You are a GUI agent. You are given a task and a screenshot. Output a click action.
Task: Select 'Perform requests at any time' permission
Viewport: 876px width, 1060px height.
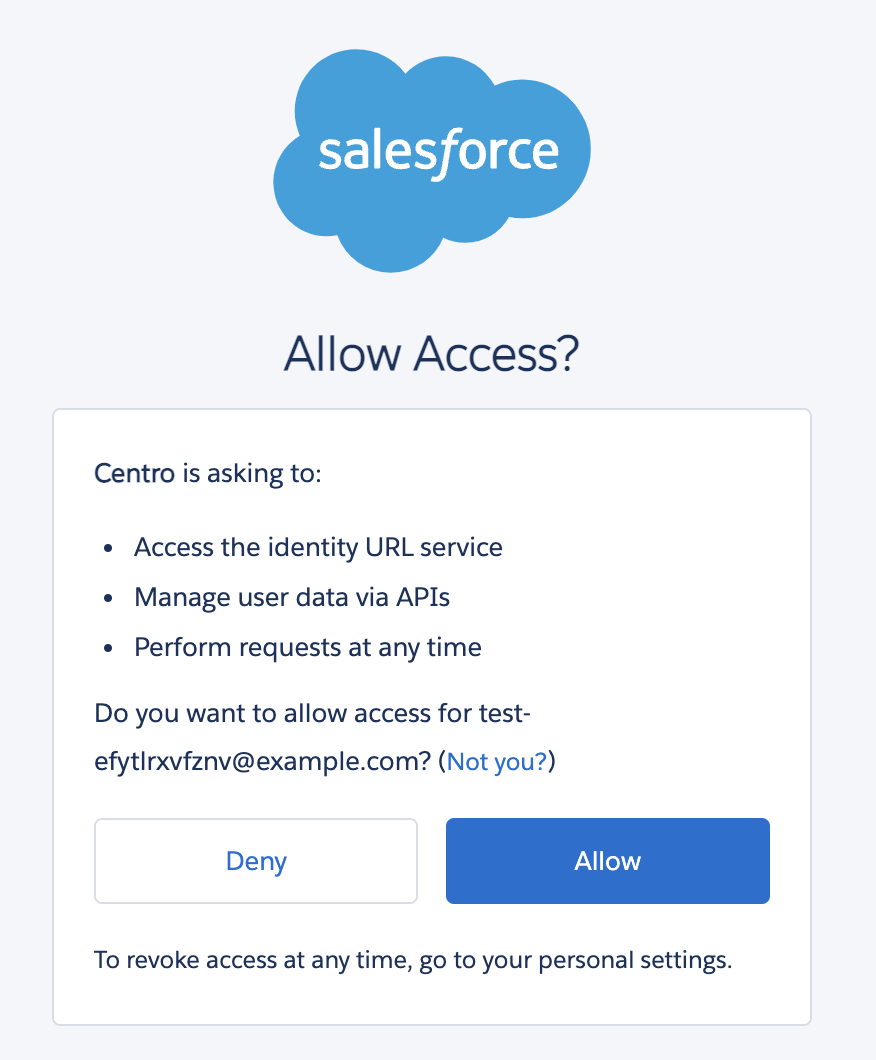[308, 648]
